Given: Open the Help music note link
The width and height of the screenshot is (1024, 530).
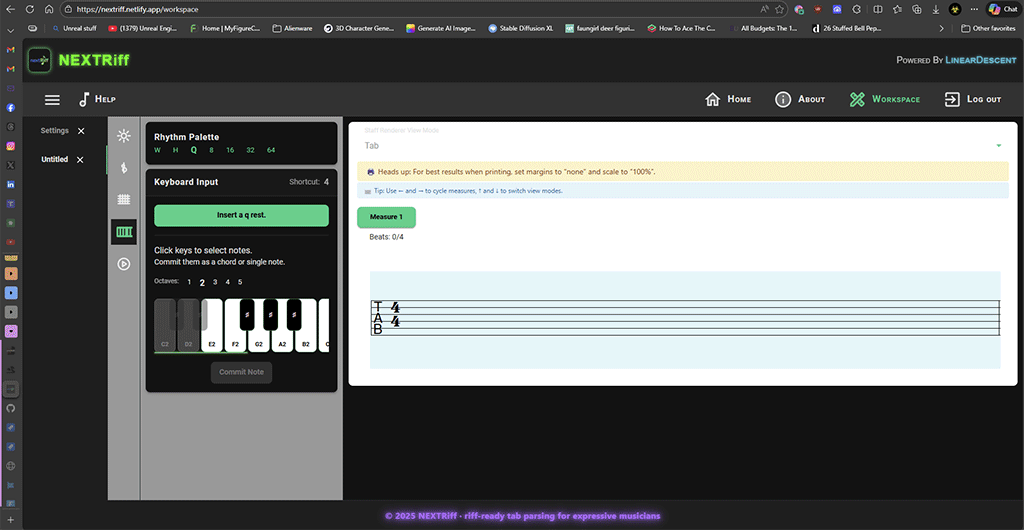Looking at the screenshot, I should tap(97, 100).
